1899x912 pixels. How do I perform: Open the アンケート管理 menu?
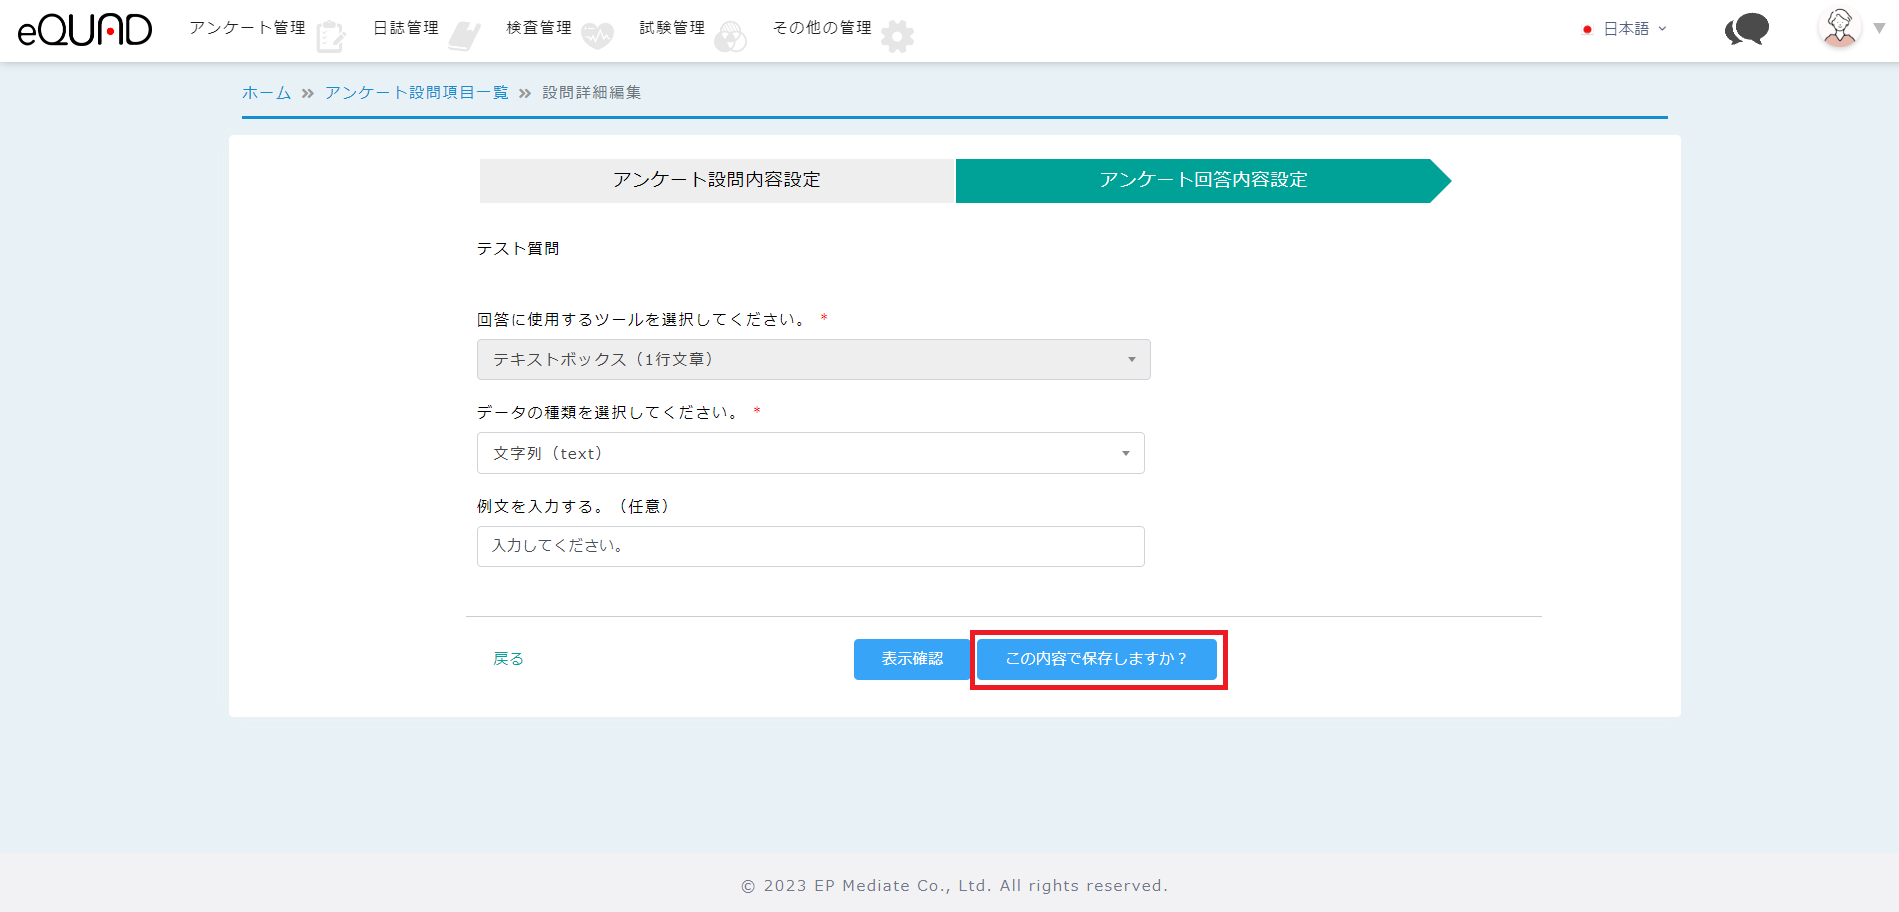(247, 28)
